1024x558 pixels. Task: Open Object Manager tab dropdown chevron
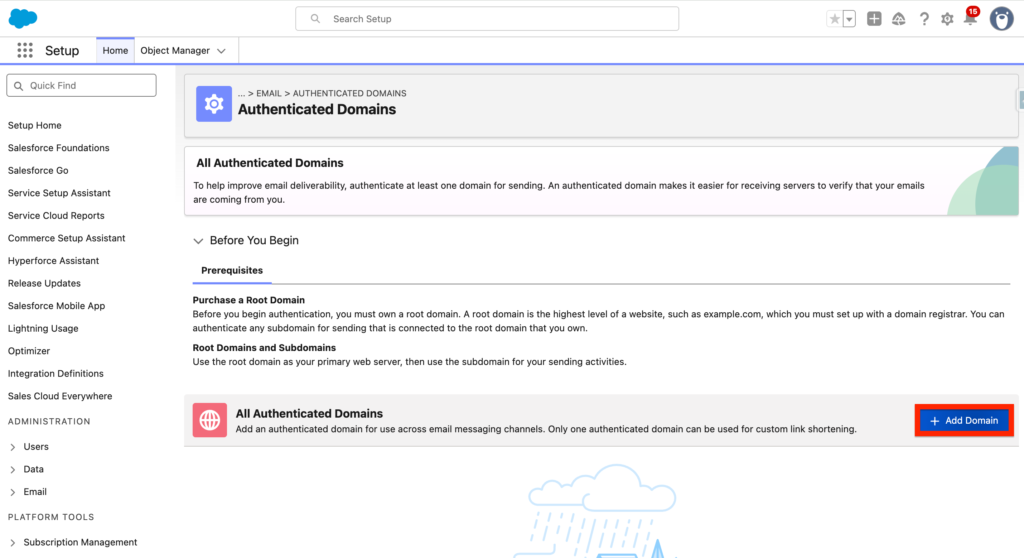pos(222,51)
